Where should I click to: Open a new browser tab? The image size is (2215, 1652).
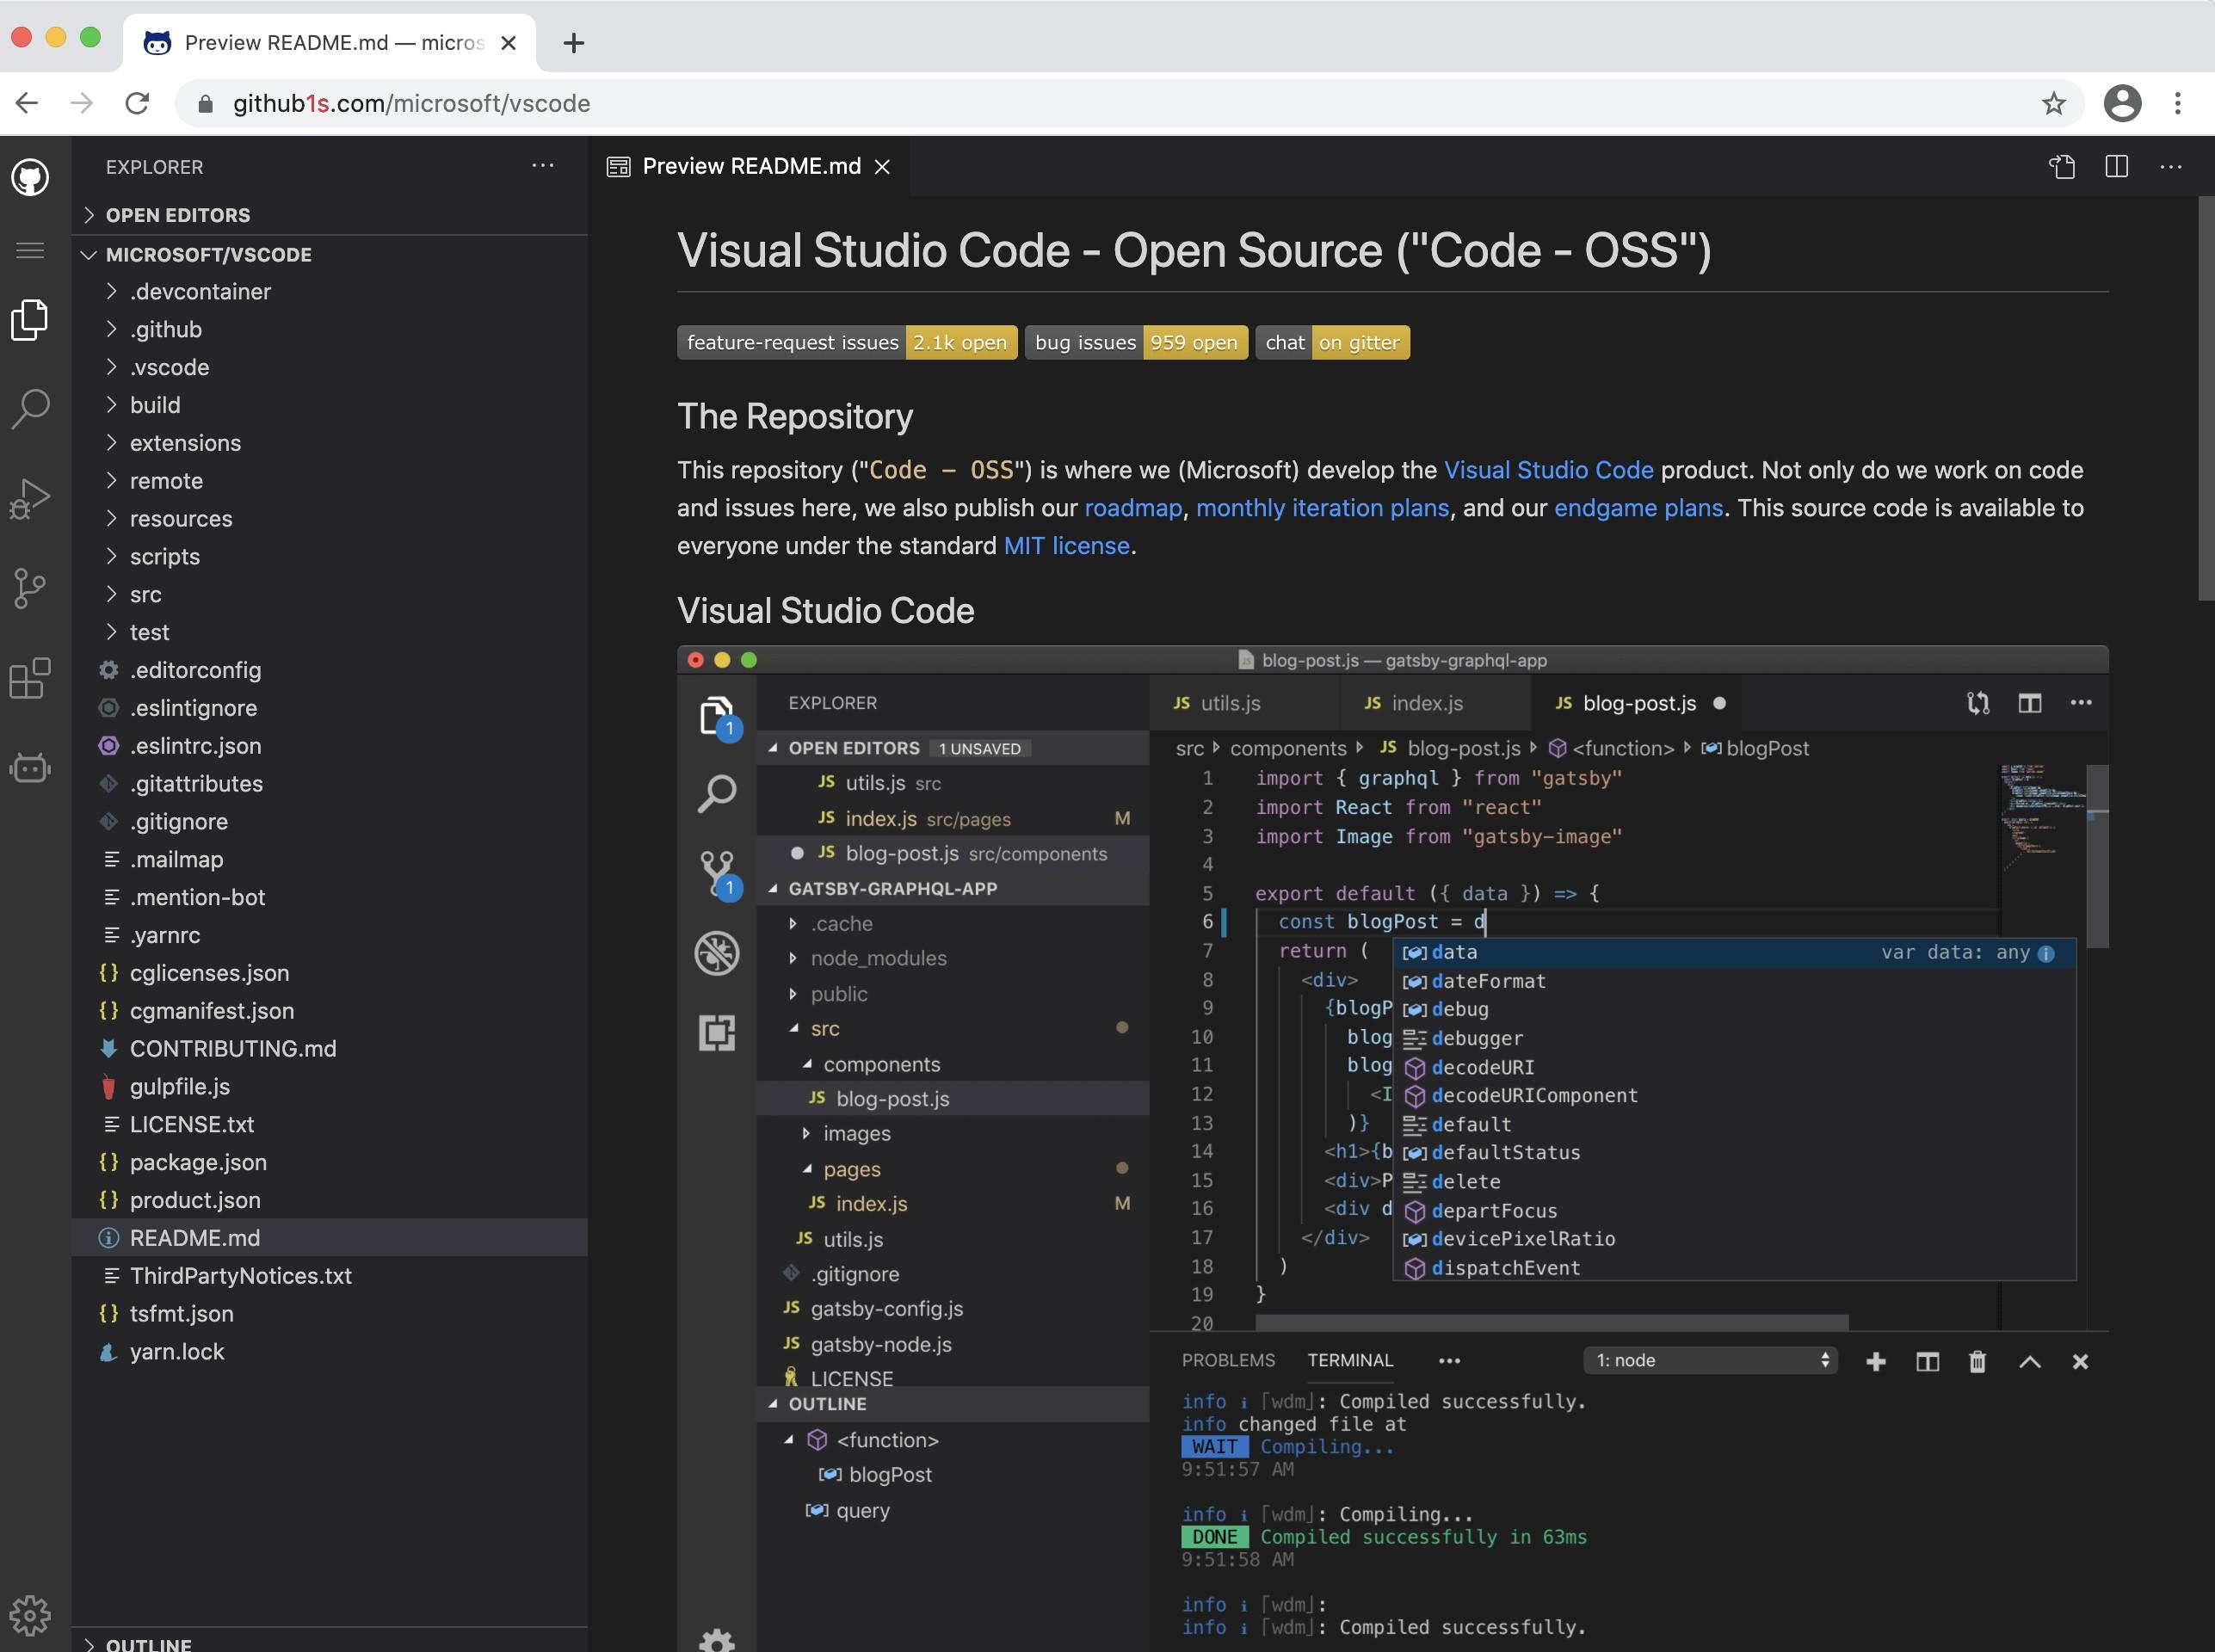tap(573, 43)
